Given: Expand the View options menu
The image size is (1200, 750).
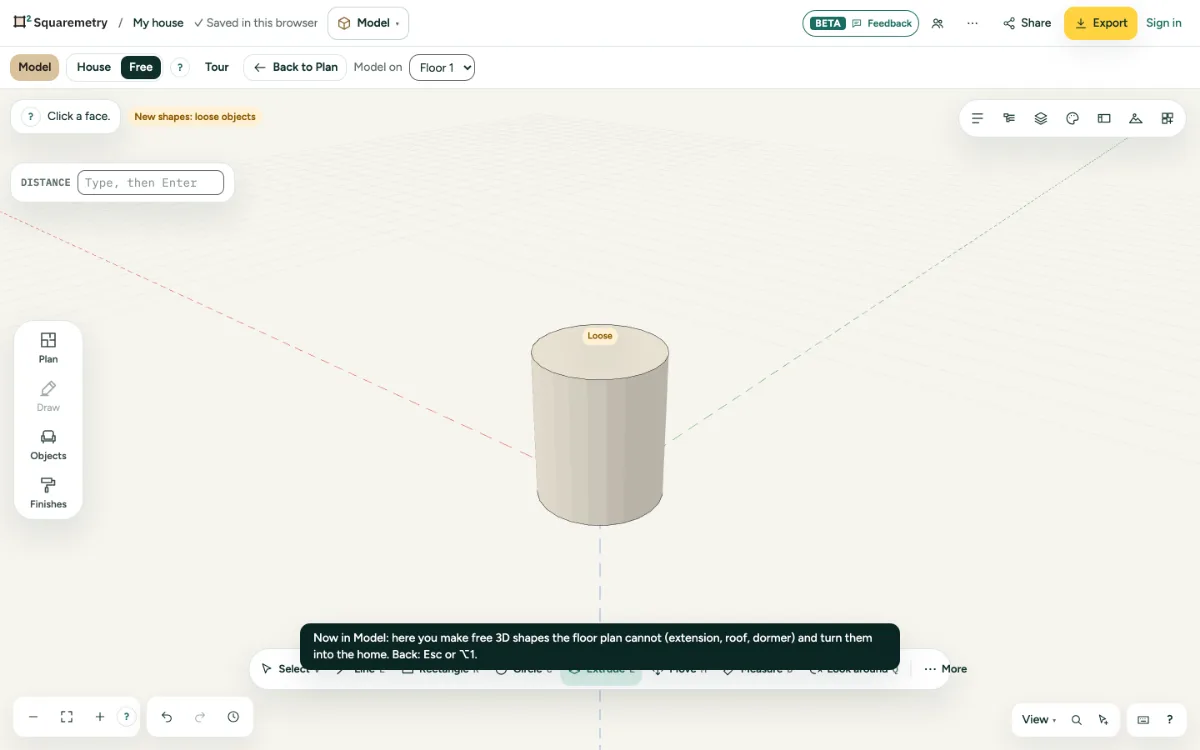Looking at the screenshot, I should click(x=1039, y=719).
